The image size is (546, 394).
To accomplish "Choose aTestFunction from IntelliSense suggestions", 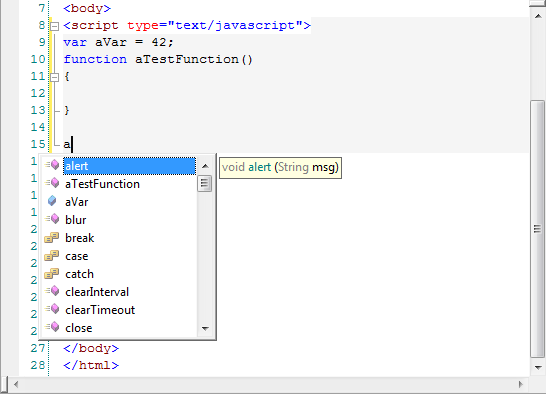I will [102, 184].
